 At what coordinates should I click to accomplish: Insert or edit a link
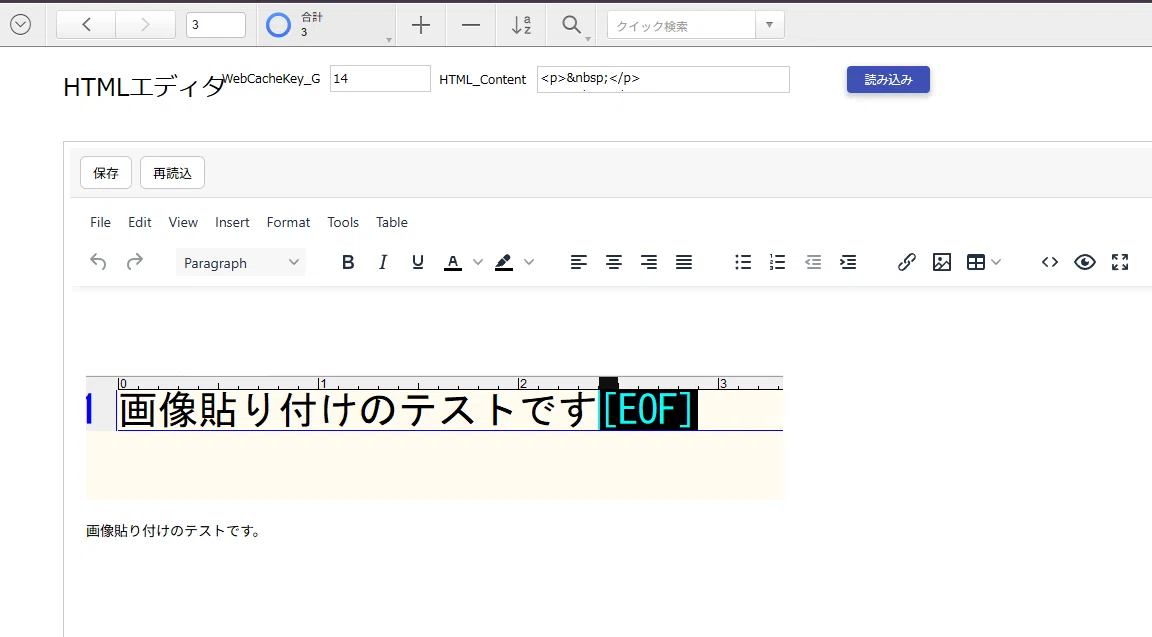[907, 262]
